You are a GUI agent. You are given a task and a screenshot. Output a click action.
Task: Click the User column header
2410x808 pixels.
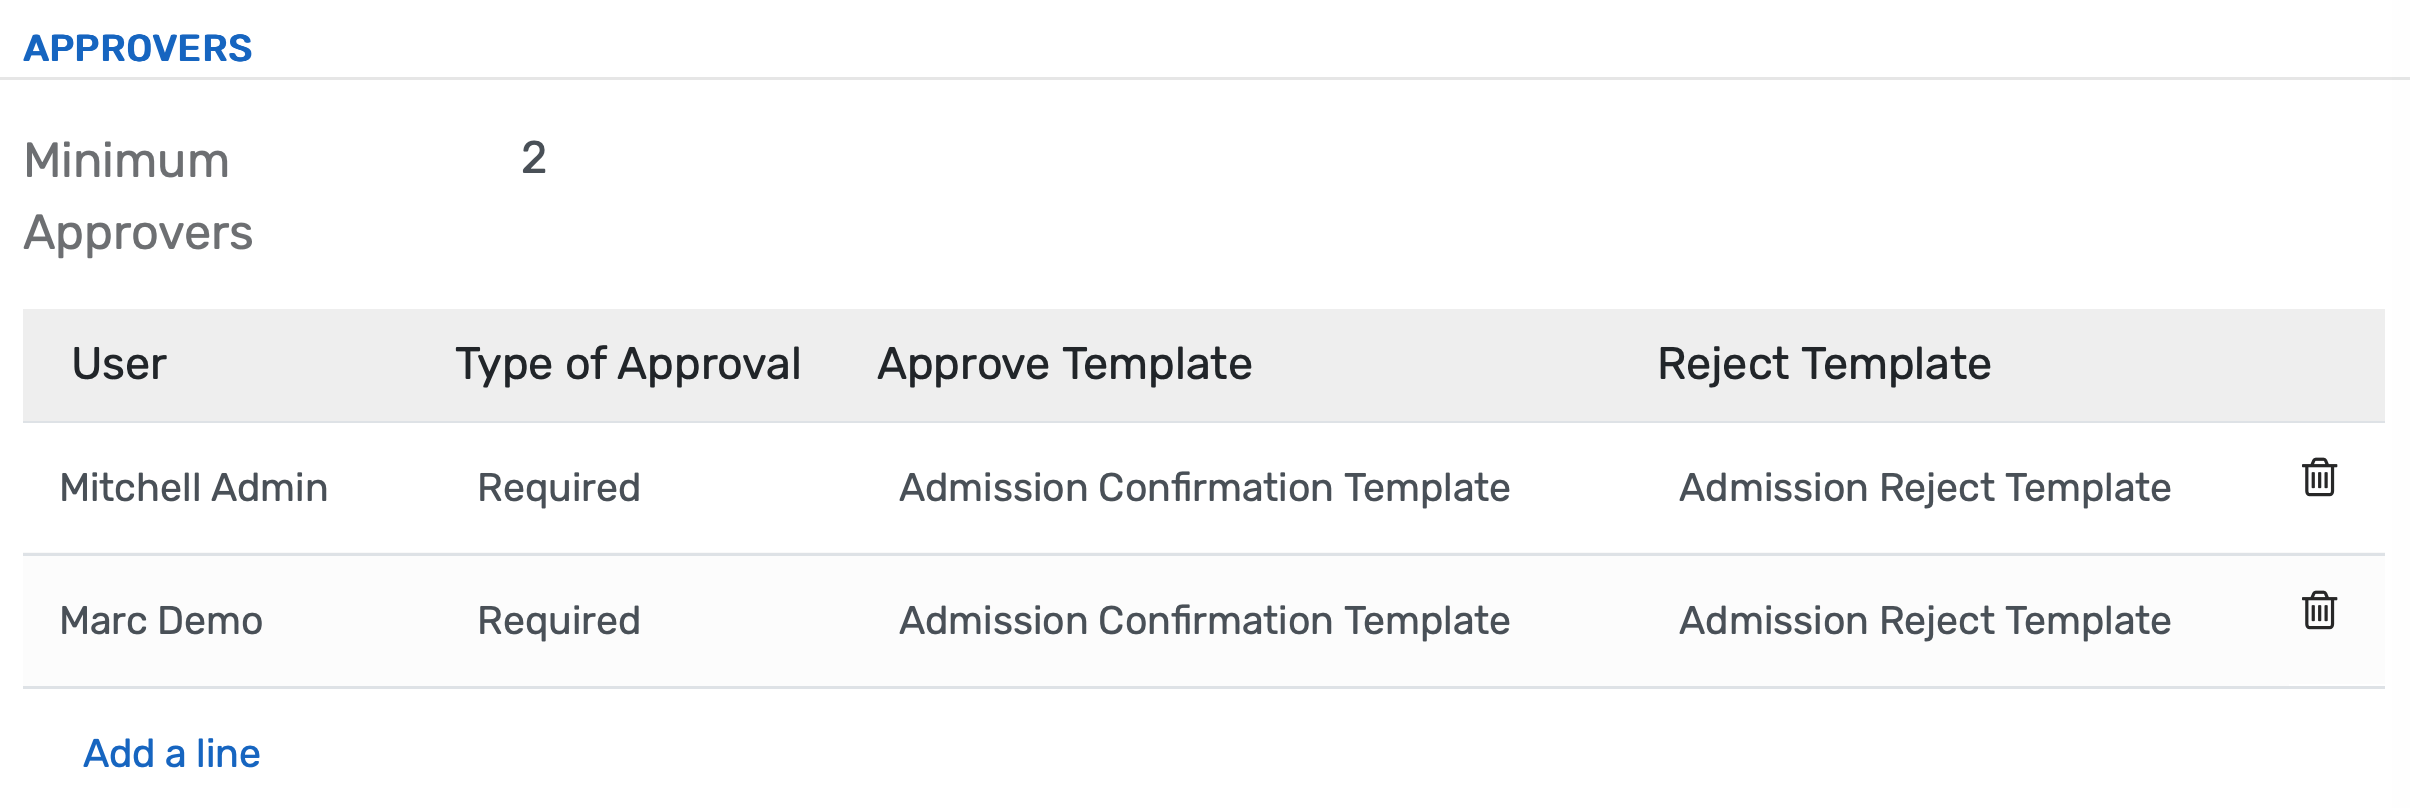click(x=119, y=364)
